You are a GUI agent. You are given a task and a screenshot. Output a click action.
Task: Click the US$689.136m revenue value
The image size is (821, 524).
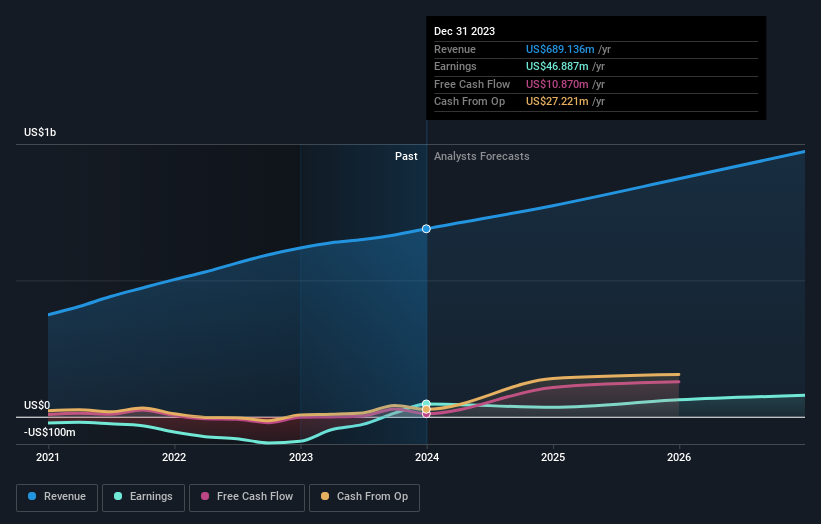[x=560, y=49]
